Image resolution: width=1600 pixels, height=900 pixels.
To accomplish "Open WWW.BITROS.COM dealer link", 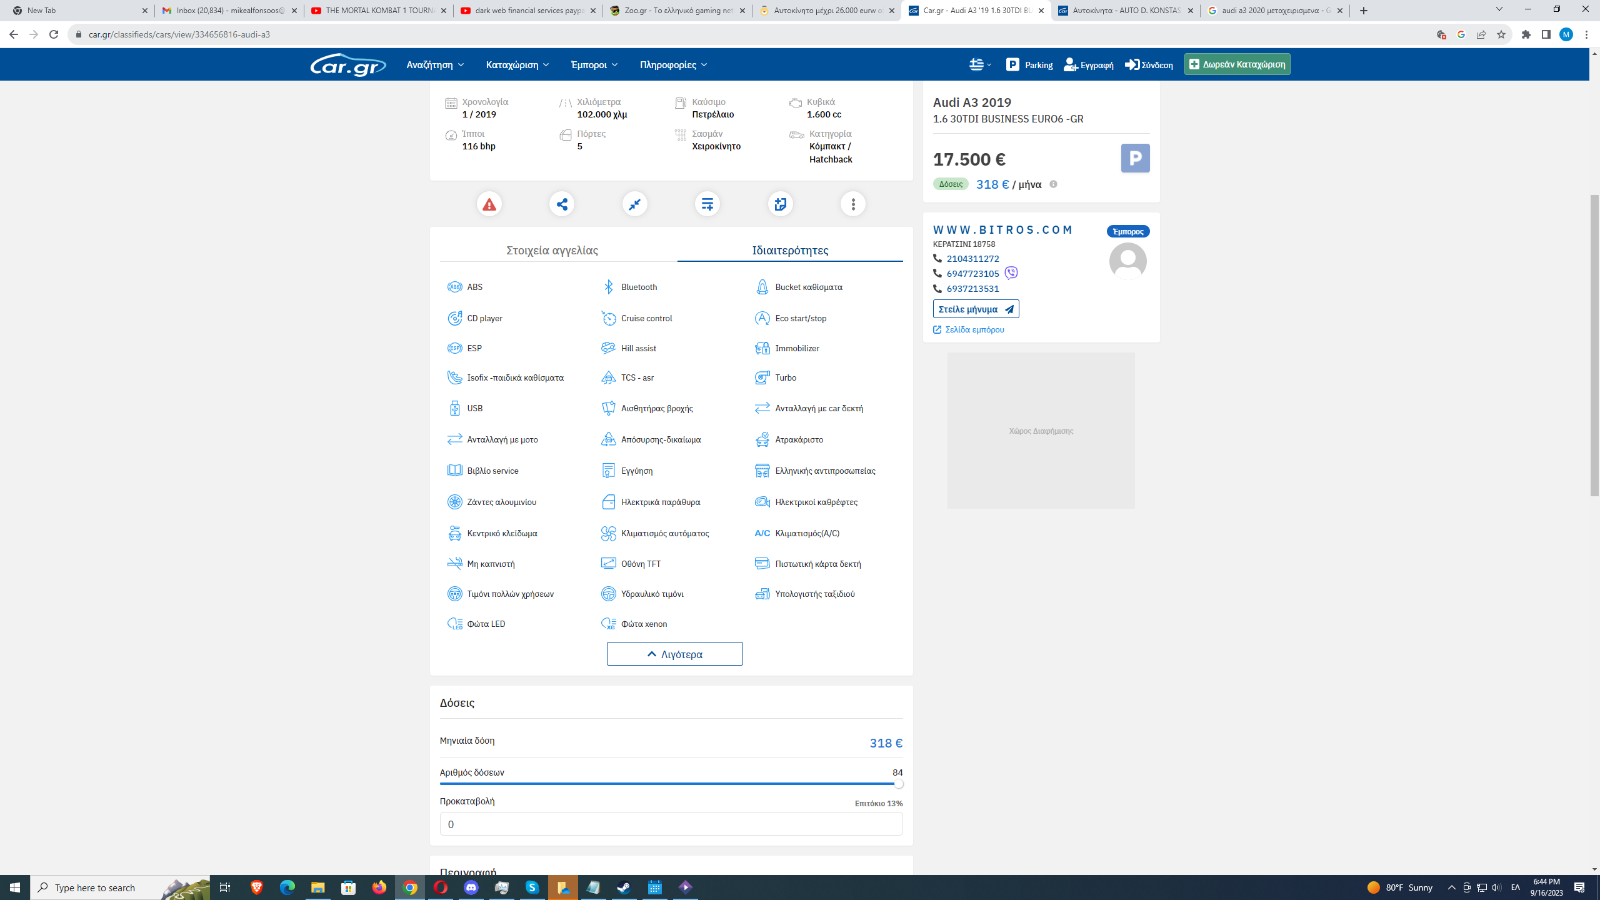I will point(1003,230).
